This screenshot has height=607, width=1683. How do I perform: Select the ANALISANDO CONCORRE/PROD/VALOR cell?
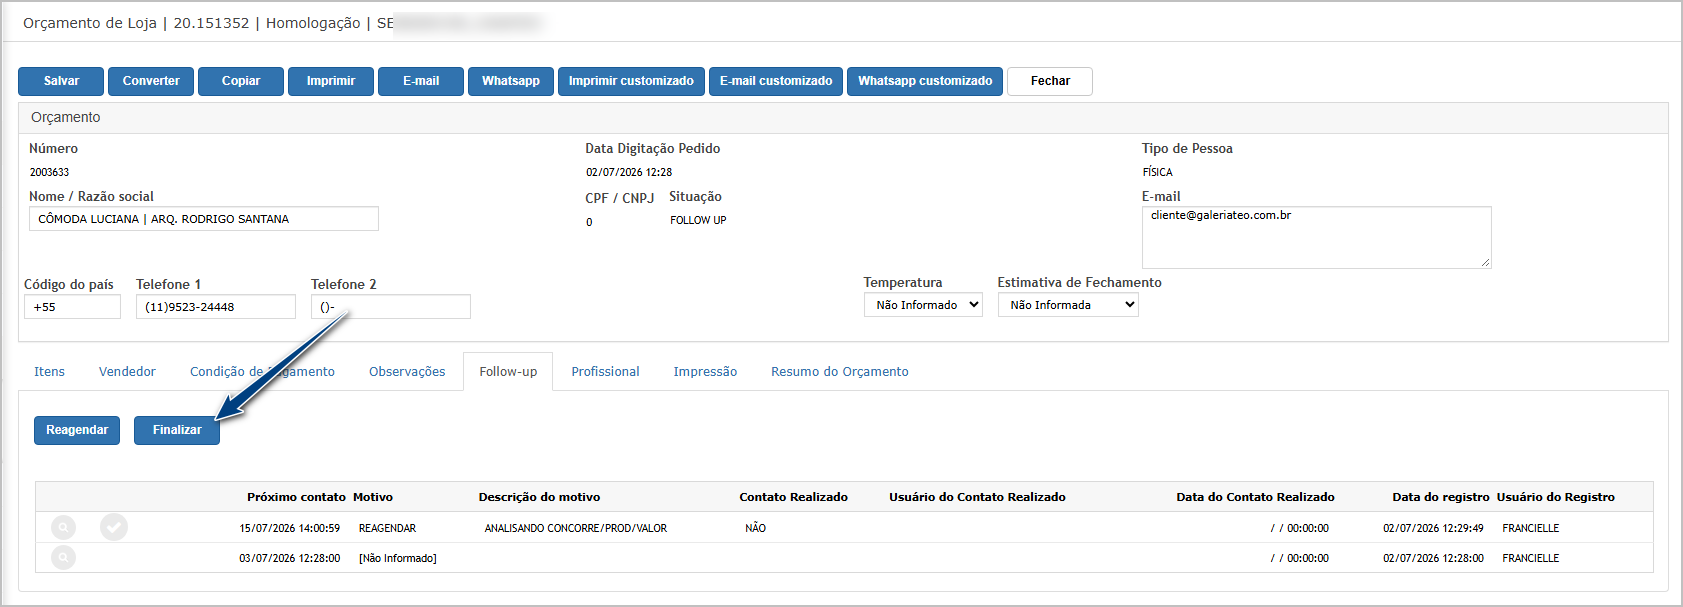click(576, 528)
